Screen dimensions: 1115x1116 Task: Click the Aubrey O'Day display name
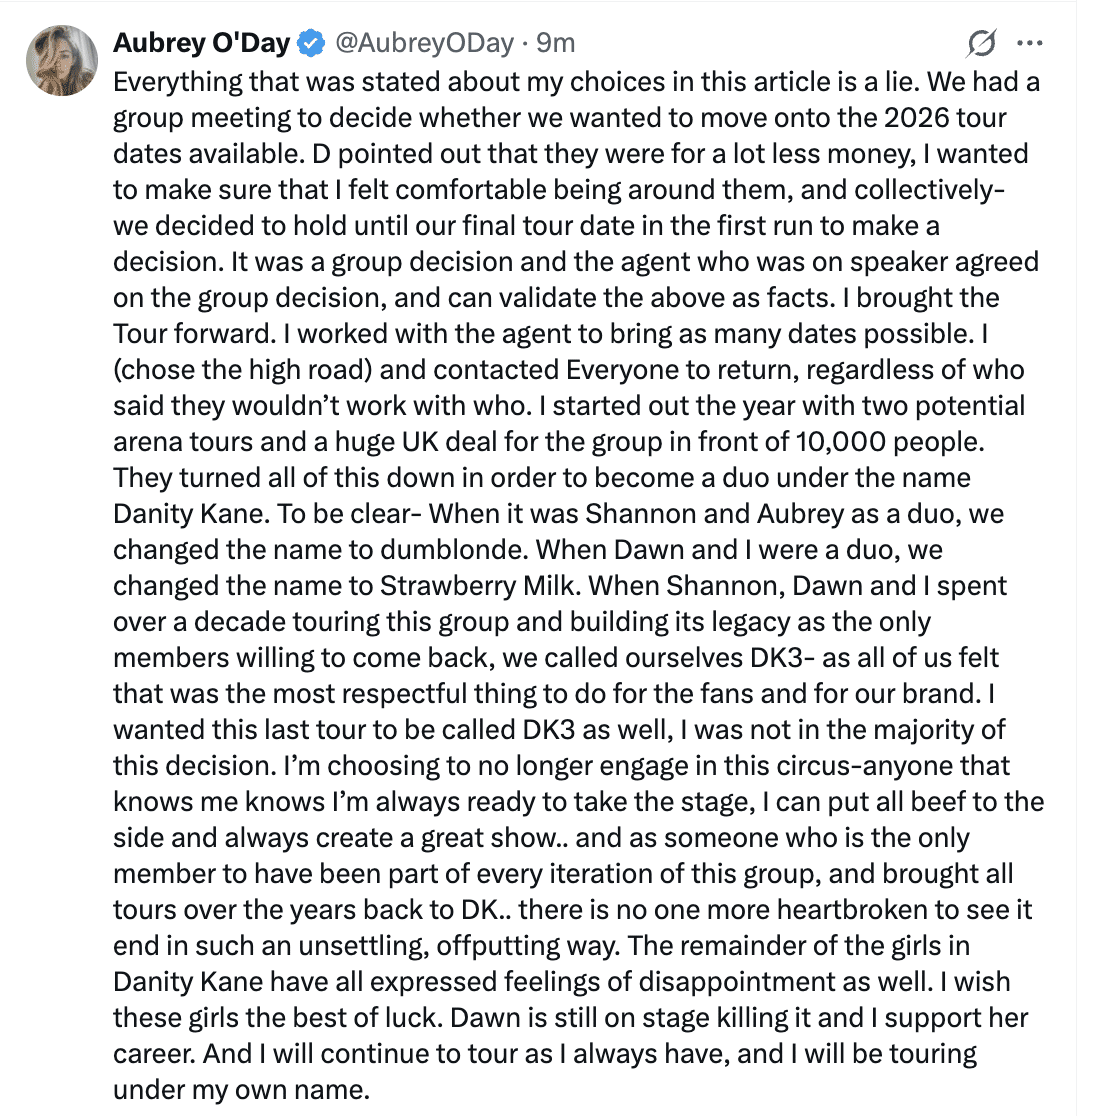point(201,43)
